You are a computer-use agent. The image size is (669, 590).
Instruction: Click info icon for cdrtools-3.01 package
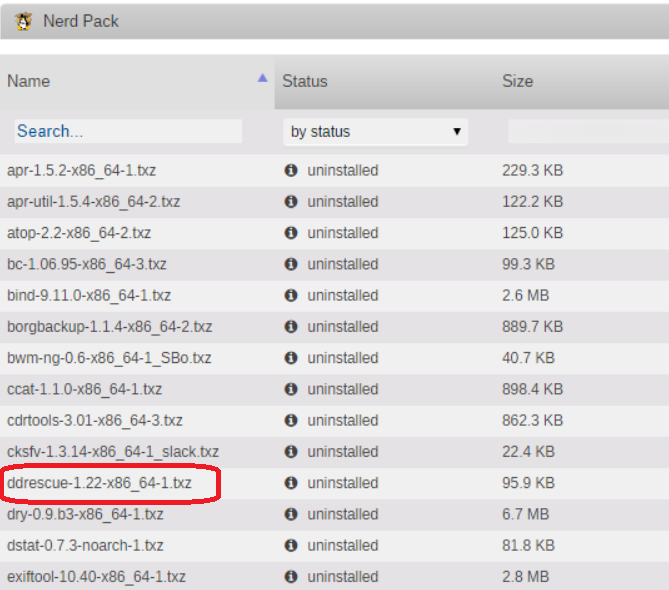(291, 420)
